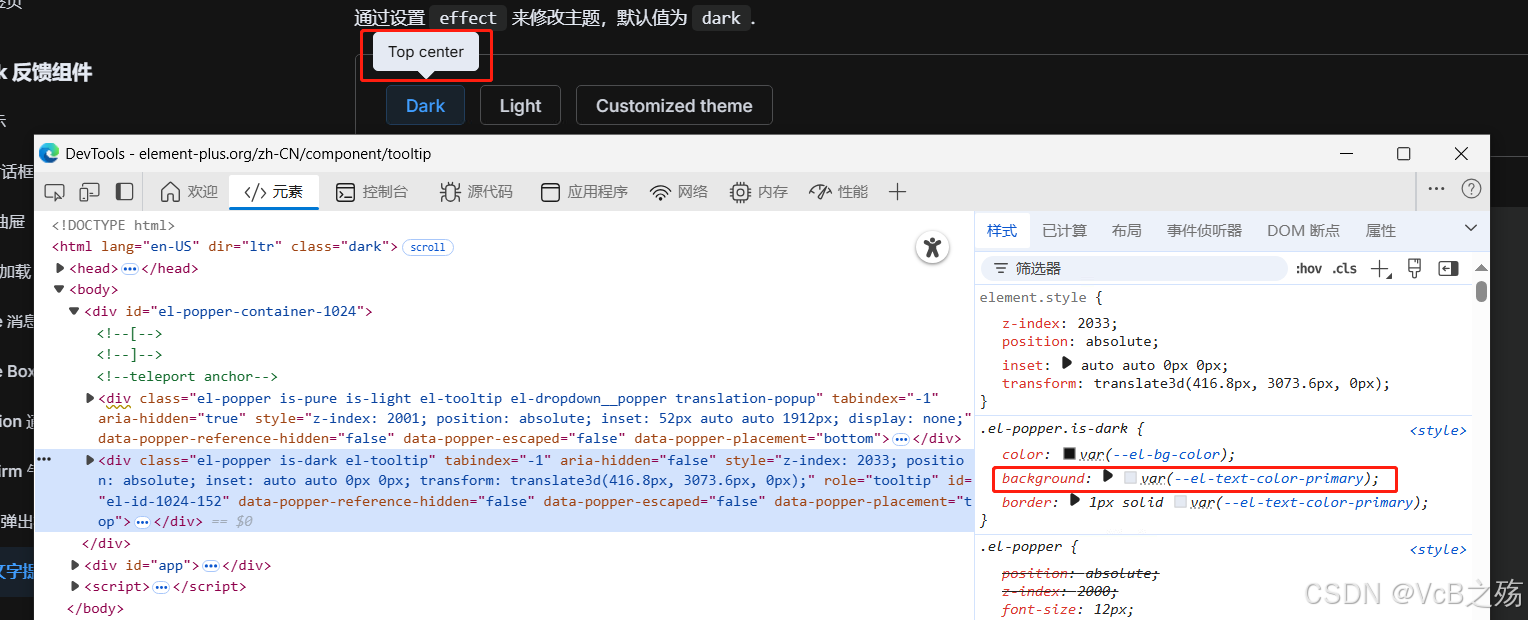Collapse the el-popper-container div node
Image resolution: width=1528 pixels, height=620 pixels.
[x=74, y=310]
